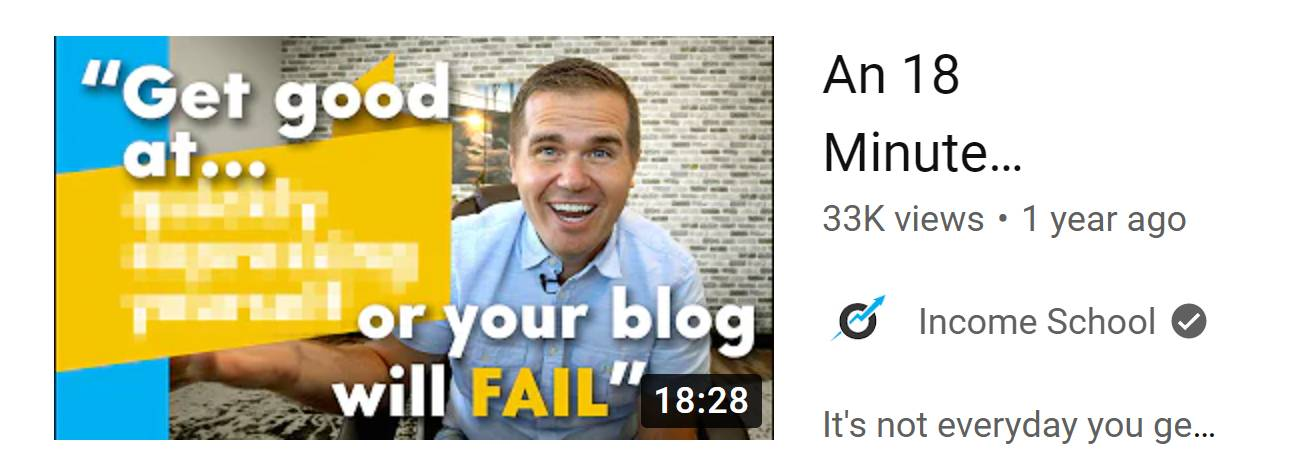This screenshot has height=460, width=1316.
Task: Select the "33K views" metadata text
Action: [x=903, y=219]
